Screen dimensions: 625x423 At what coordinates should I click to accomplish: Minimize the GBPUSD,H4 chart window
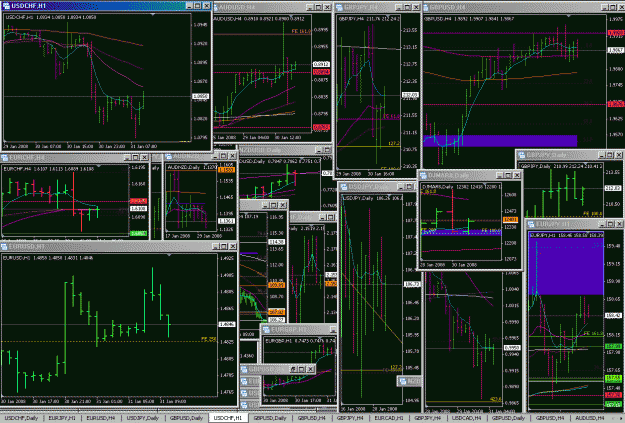coord(604,7)
